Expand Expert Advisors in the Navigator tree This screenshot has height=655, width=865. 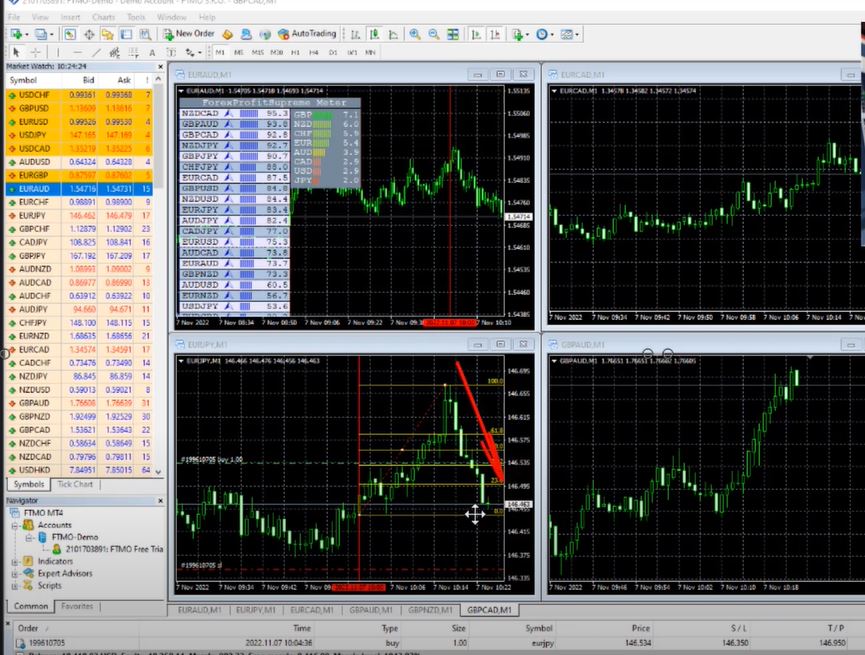[15, 573]
